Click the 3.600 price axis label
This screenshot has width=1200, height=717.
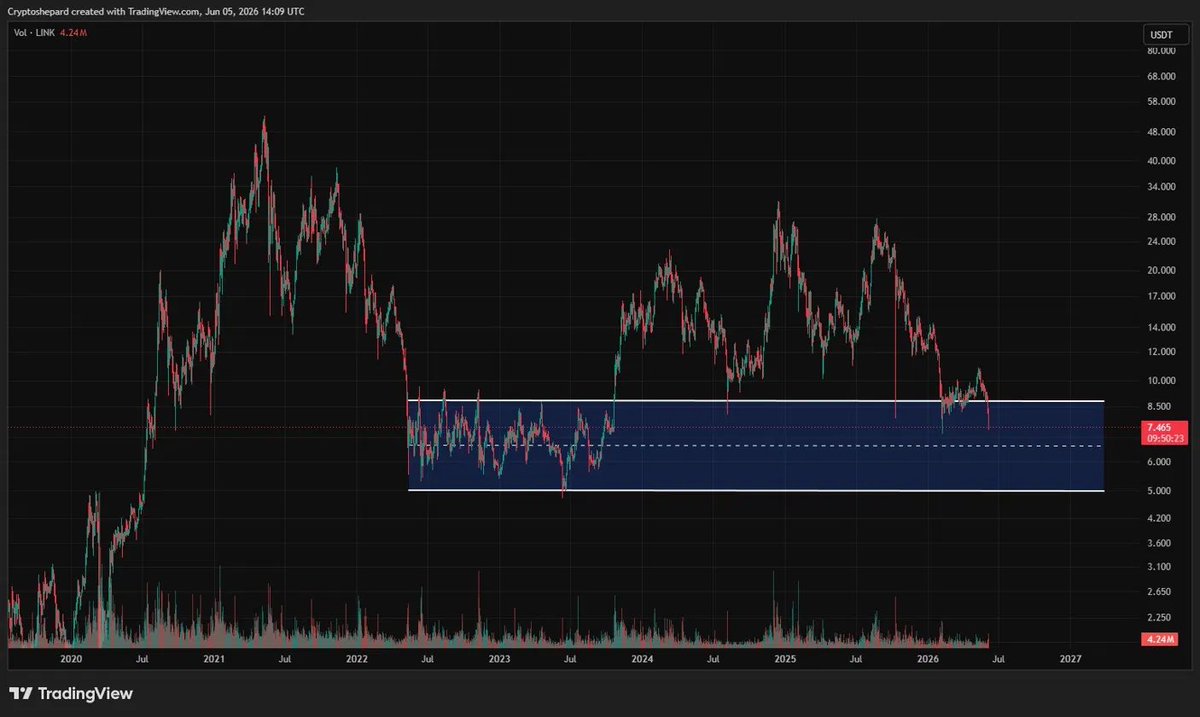tap(1160, 543)
